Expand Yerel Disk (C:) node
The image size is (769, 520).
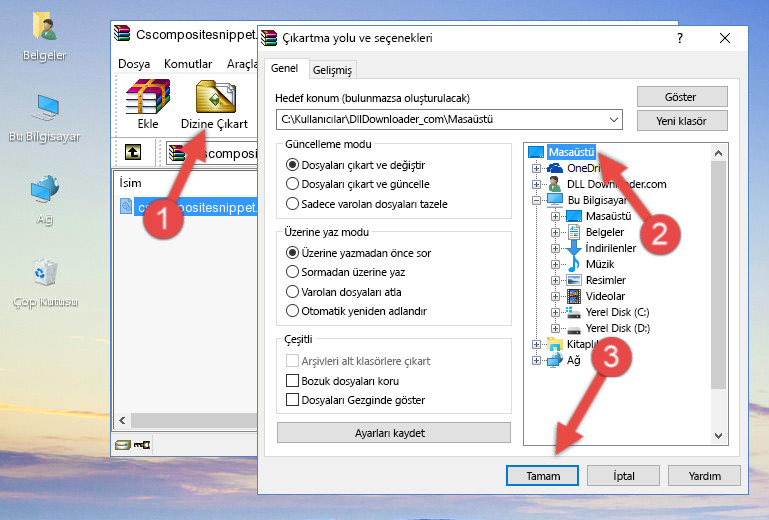[555, 312]
